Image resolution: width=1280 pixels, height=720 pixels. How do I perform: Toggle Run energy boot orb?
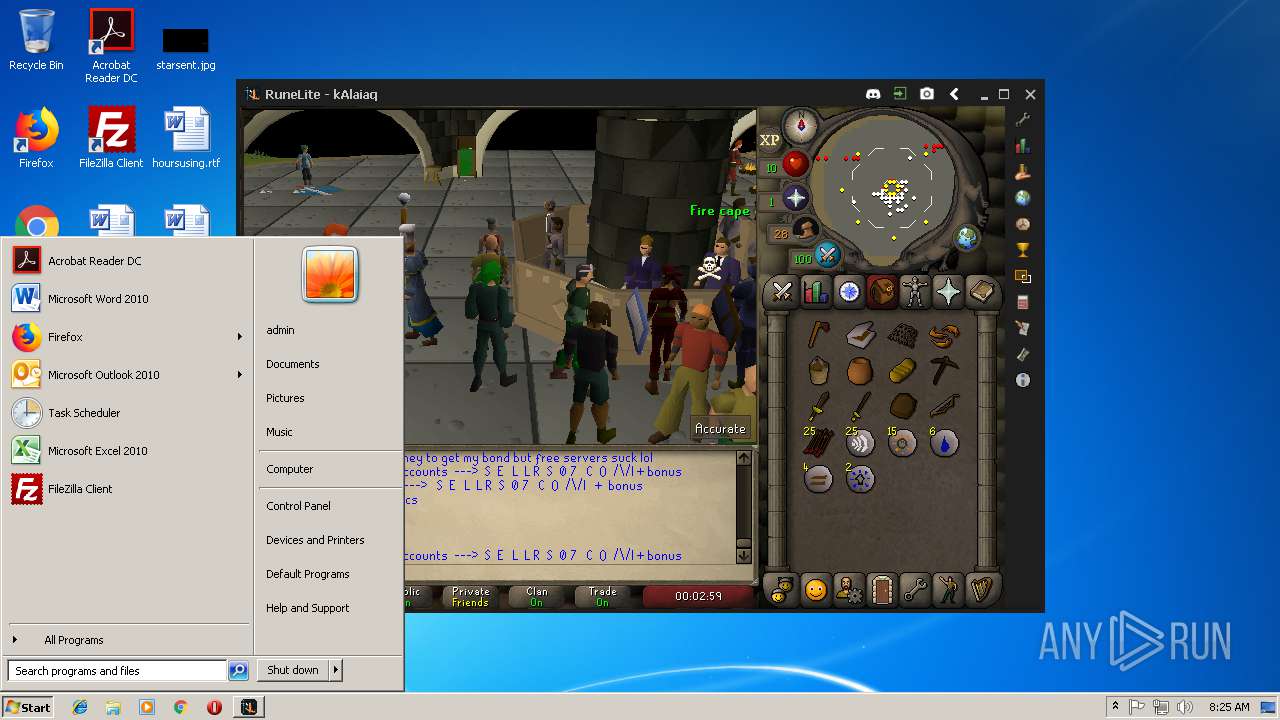(805, 231)
